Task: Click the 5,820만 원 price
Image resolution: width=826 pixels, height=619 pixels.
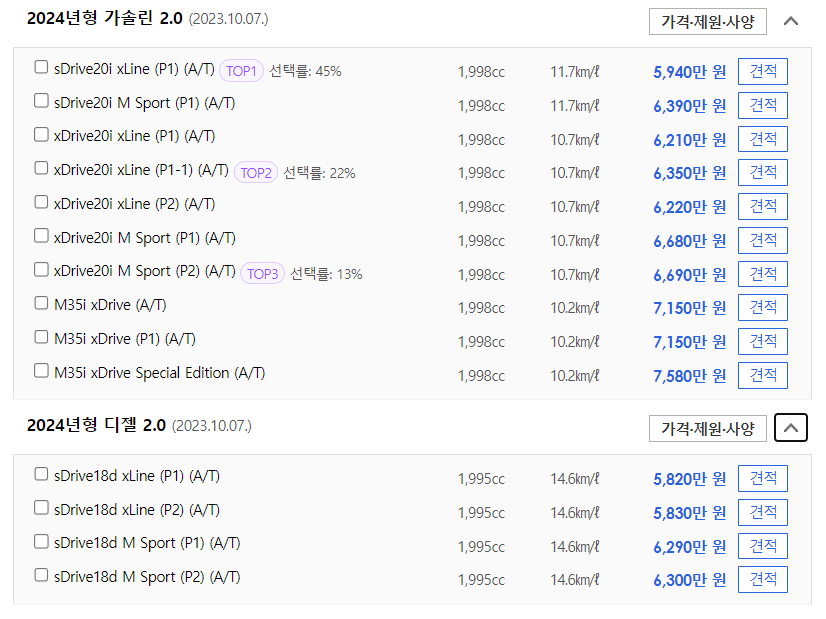Action: [690, 479]
